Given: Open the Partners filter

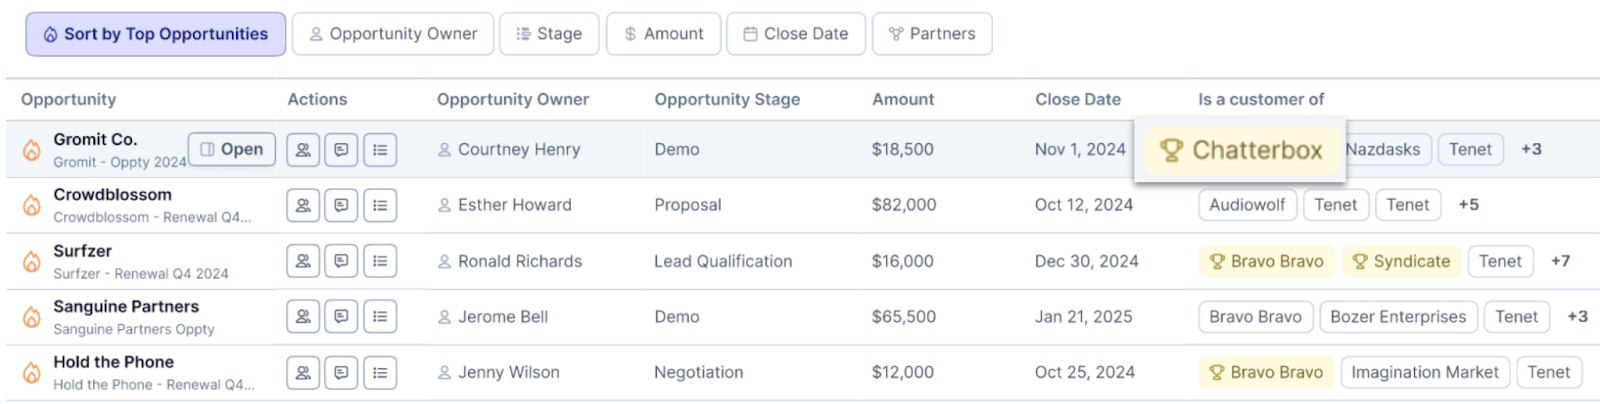Looking at the screenshot, I should [x=932, y=34].
